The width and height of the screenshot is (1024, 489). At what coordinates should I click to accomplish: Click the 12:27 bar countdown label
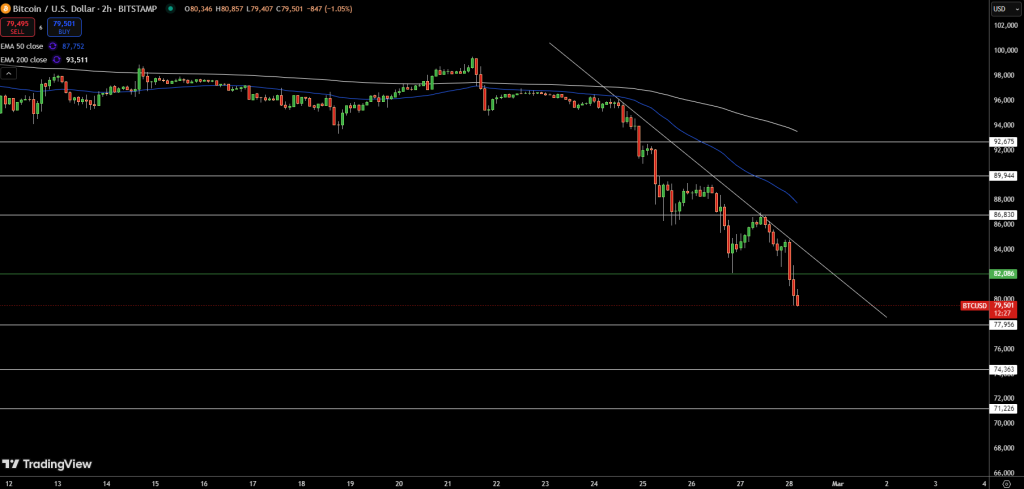[x=1003, y=313]
